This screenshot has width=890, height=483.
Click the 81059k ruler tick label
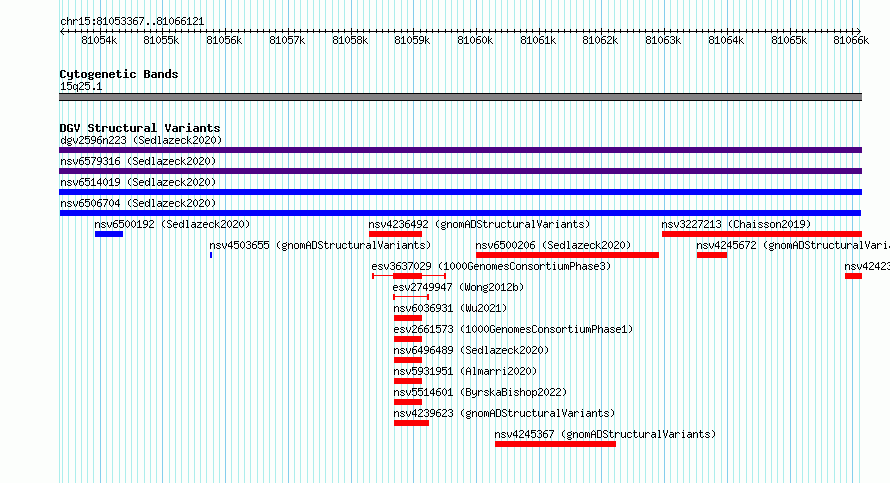click(412, 40)
